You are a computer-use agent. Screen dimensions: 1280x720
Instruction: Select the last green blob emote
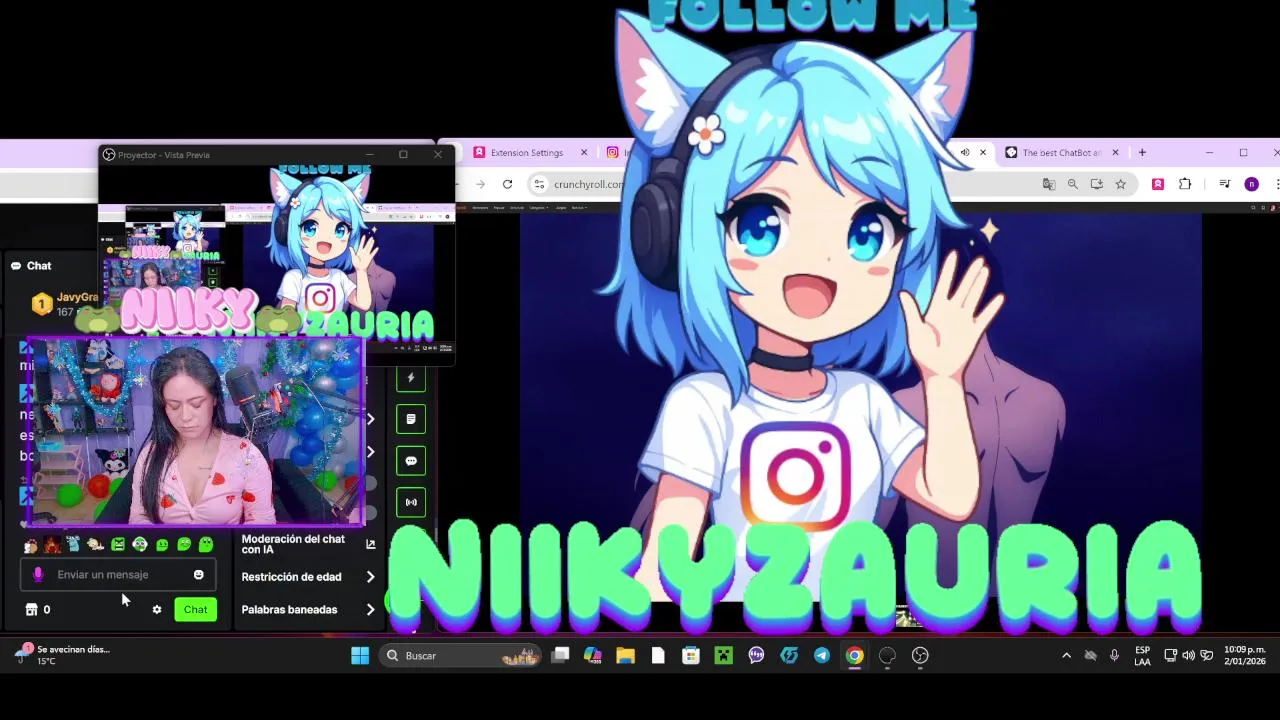[206, 545]
